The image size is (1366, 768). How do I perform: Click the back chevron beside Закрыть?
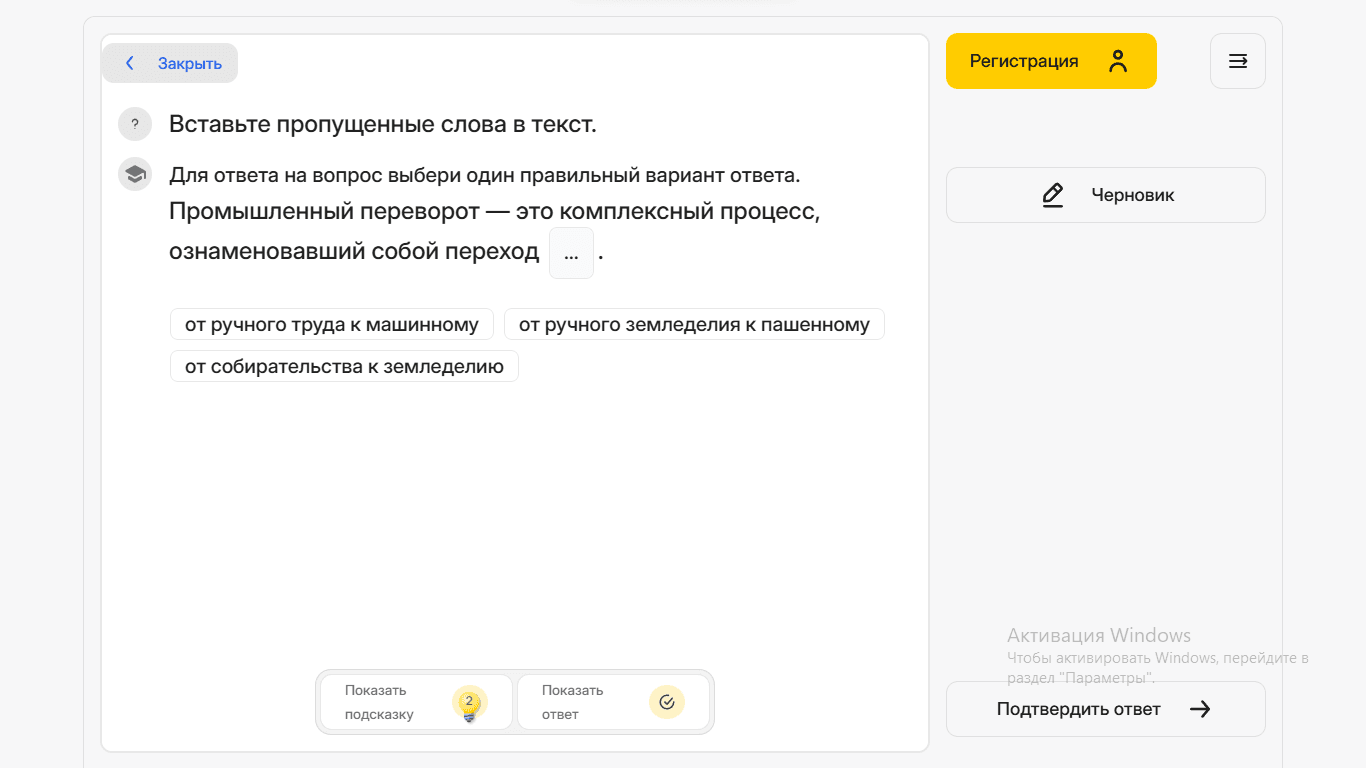tap(129, 63)
